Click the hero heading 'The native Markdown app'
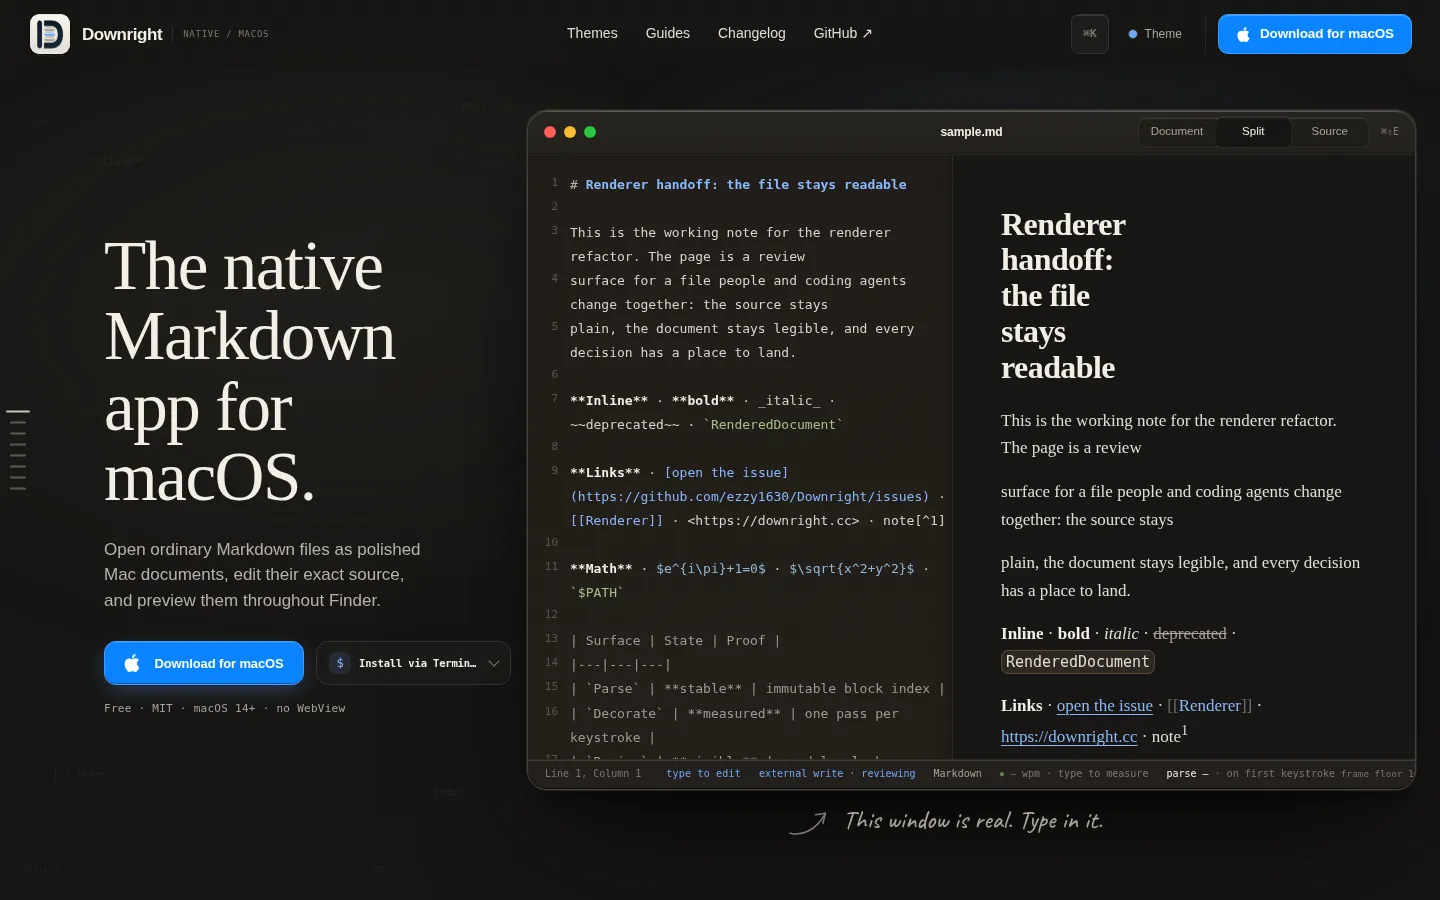1440x900 pixels. 250,372
